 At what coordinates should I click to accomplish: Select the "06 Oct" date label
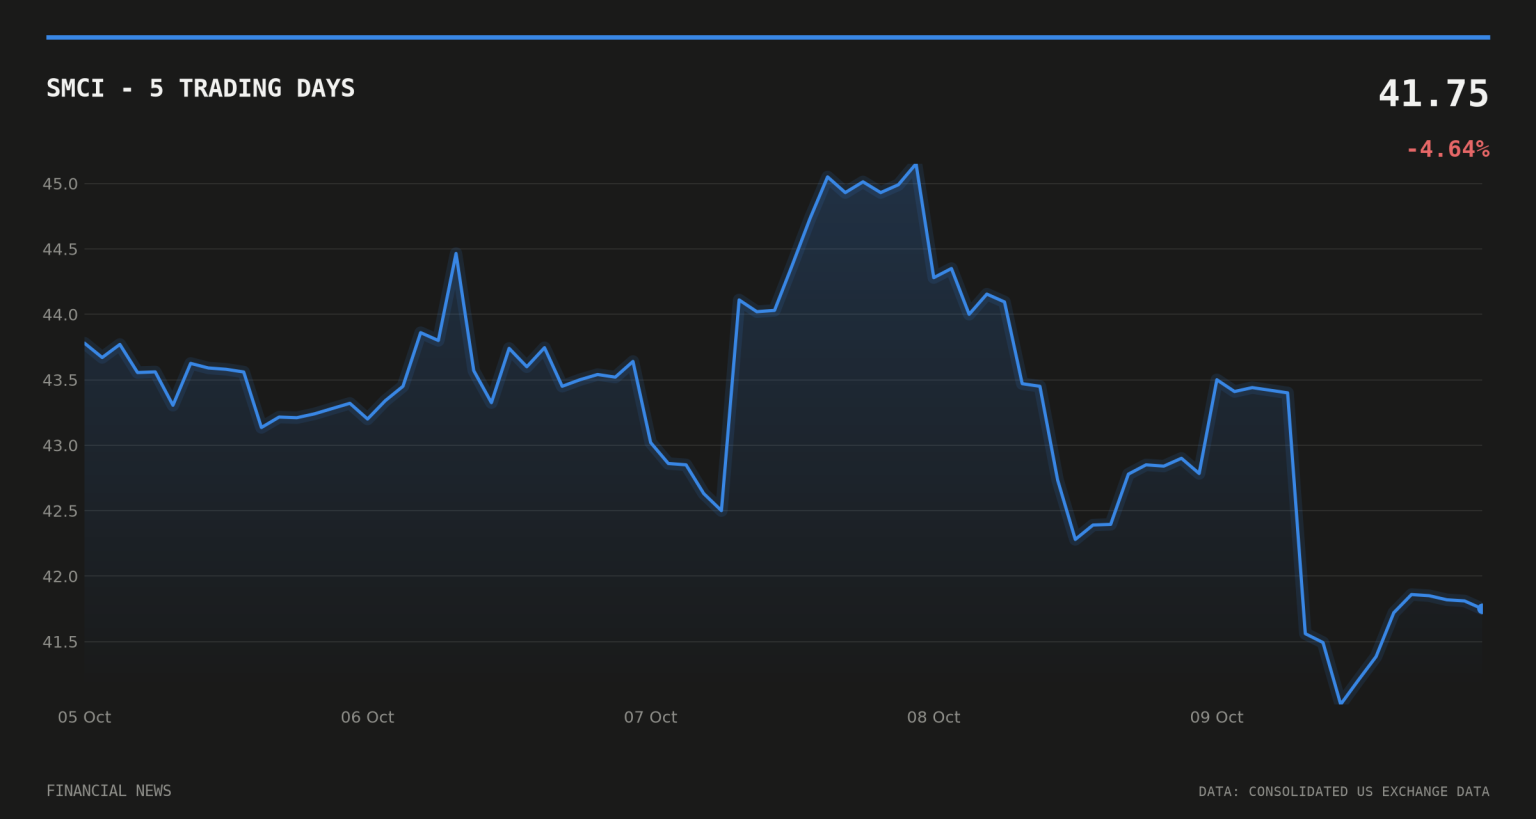coord(367,717)
